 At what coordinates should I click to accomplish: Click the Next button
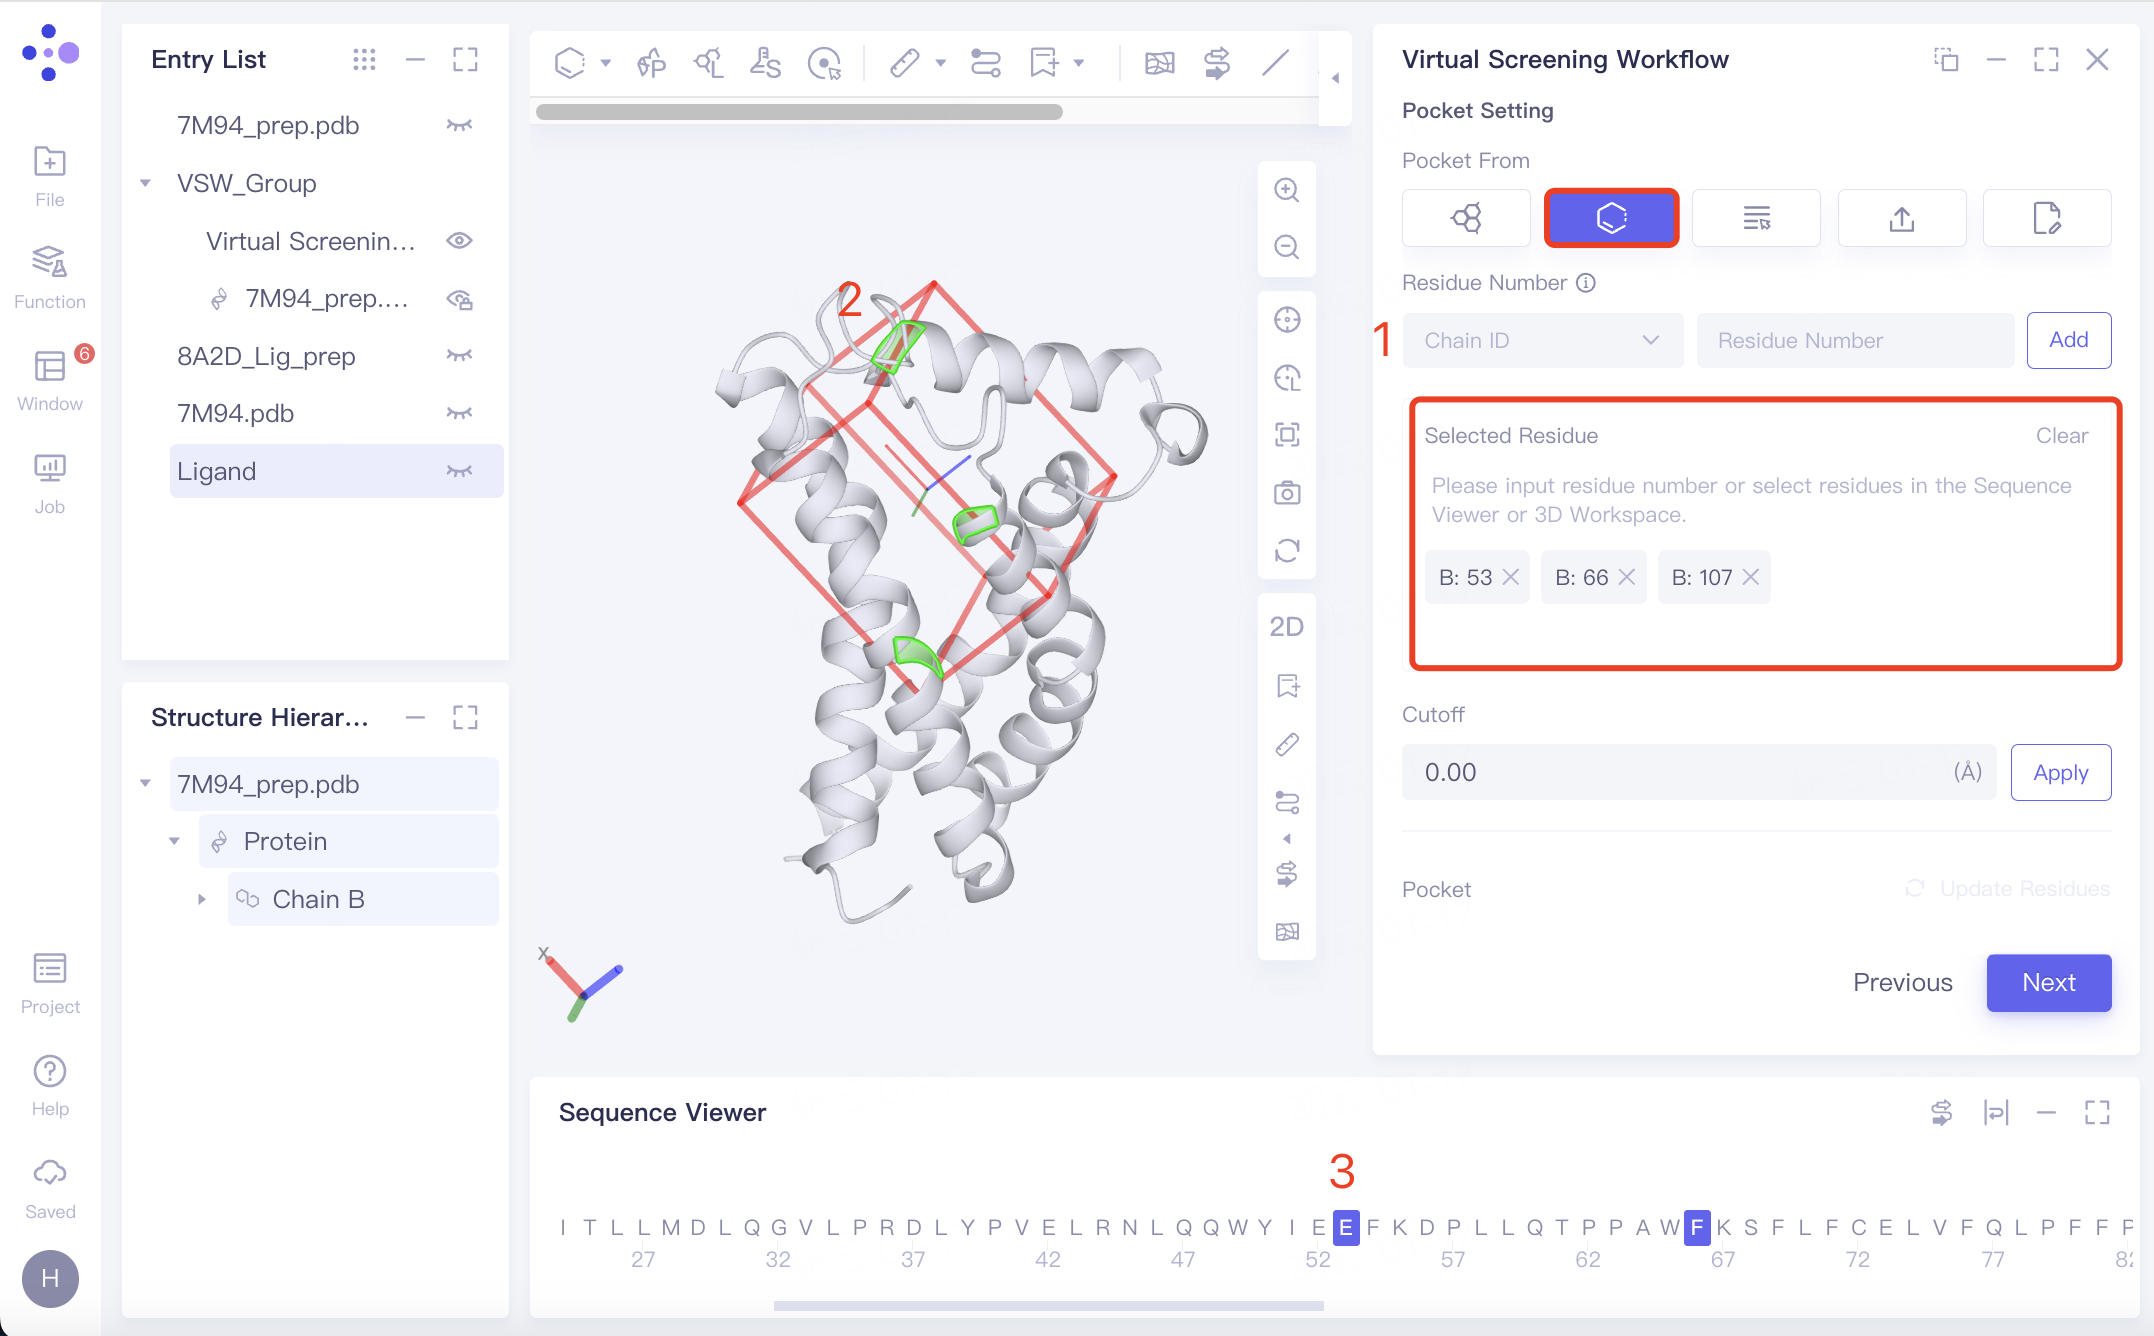(x=2048, y=983)
